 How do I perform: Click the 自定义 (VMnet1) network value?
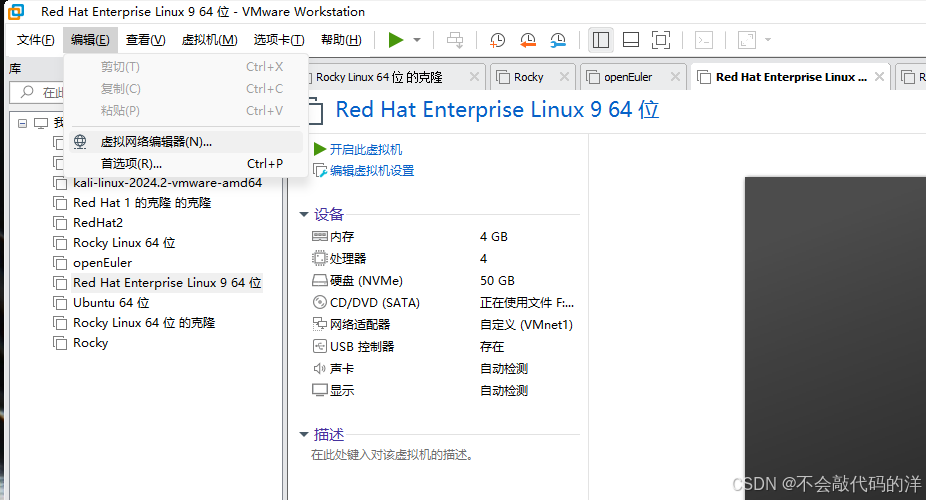[526, 325]
